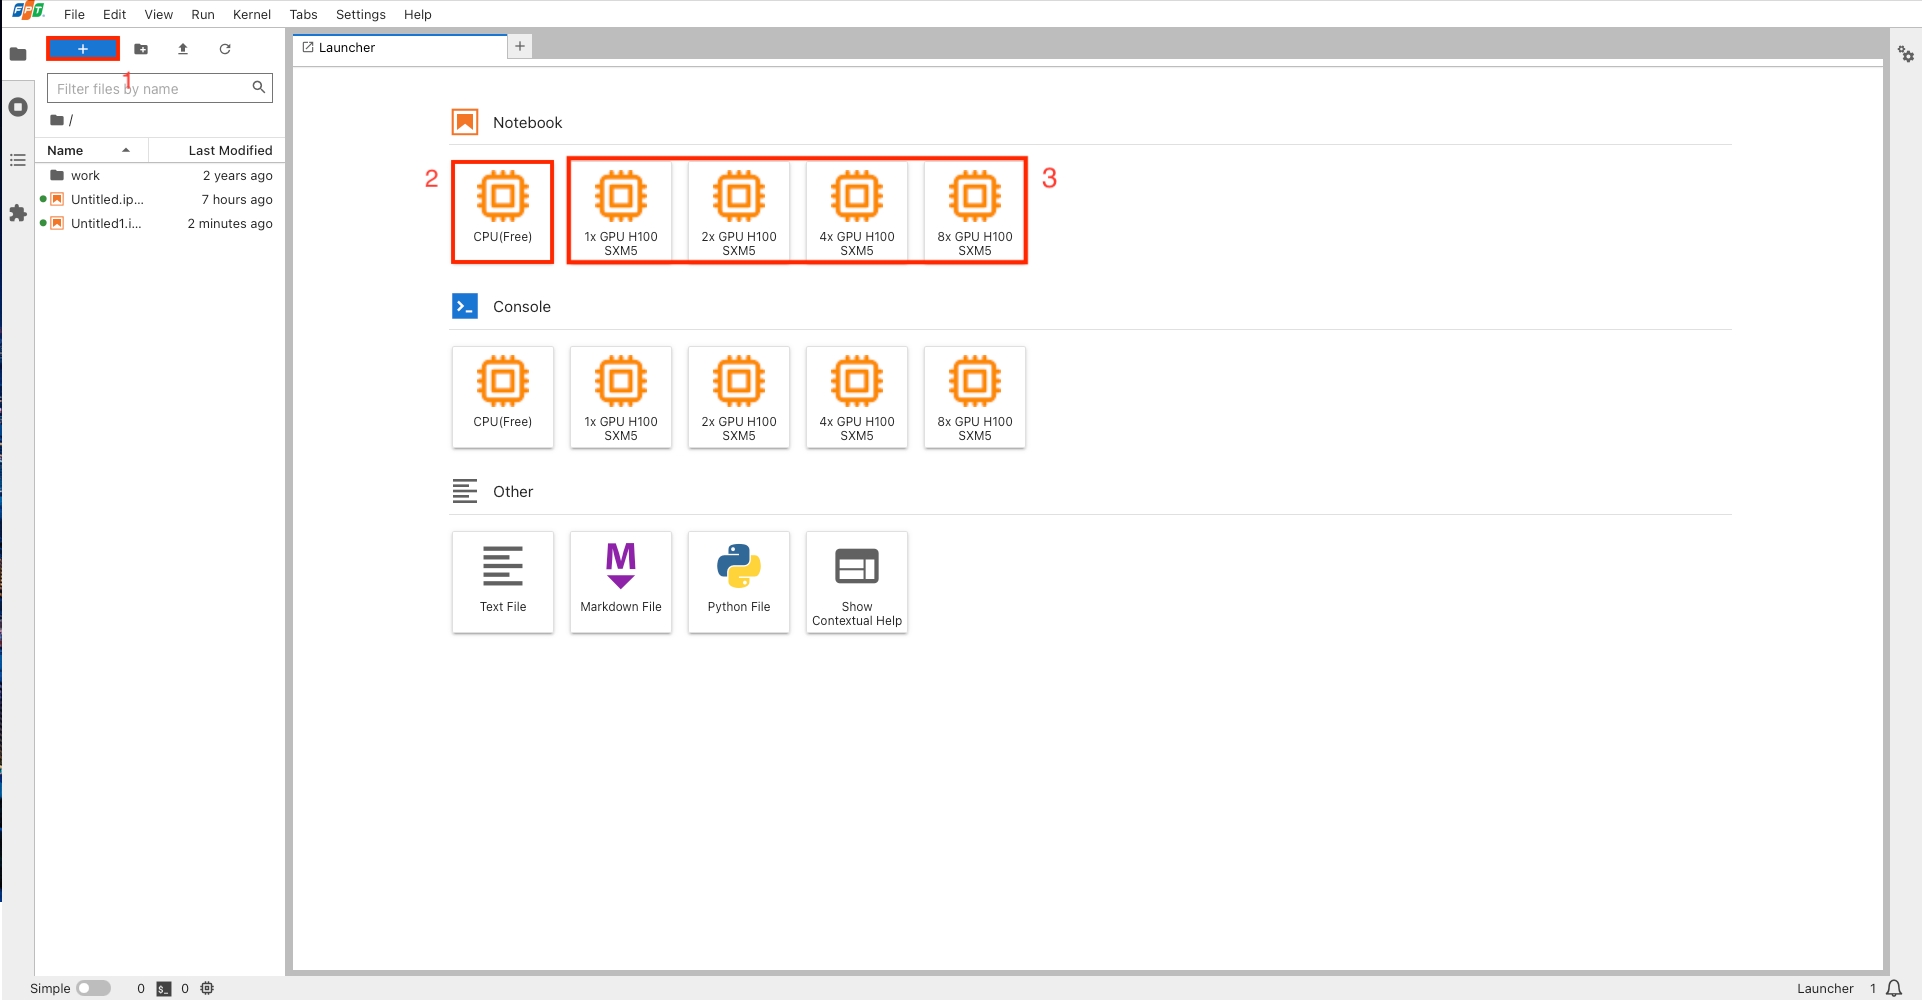The height and width of the screenshot is (1000, 1922).
Task: Open the Running Terminals and Kernels sidebar
Action: click(18, 107)
